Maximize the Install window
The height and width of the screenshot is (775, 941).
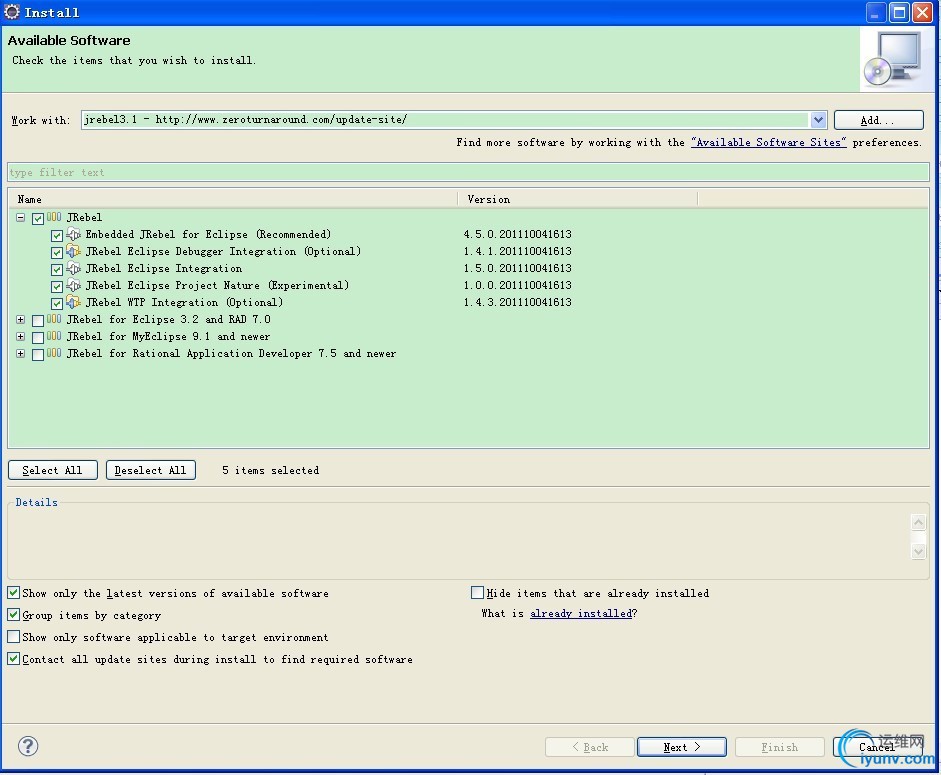[x=899, y=12]
